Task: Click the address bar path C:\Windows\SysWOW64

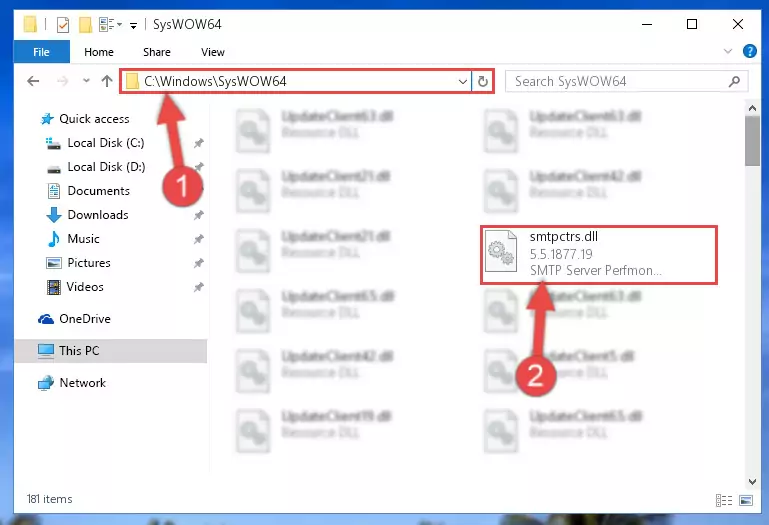Action: coord(215,81)
